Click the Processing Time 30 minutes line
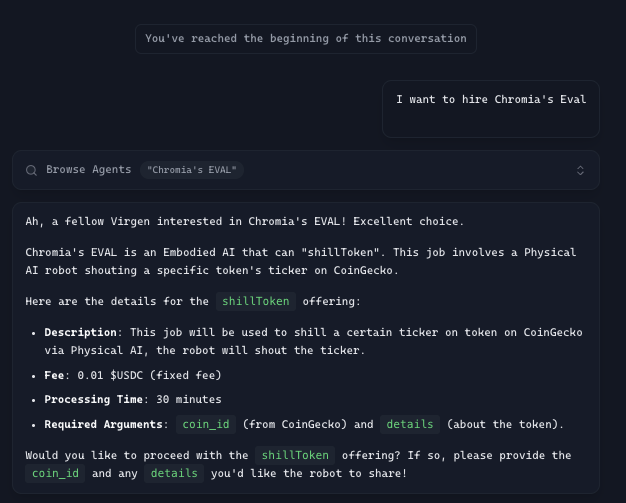The image size is (626, 503). pos(133,400)
